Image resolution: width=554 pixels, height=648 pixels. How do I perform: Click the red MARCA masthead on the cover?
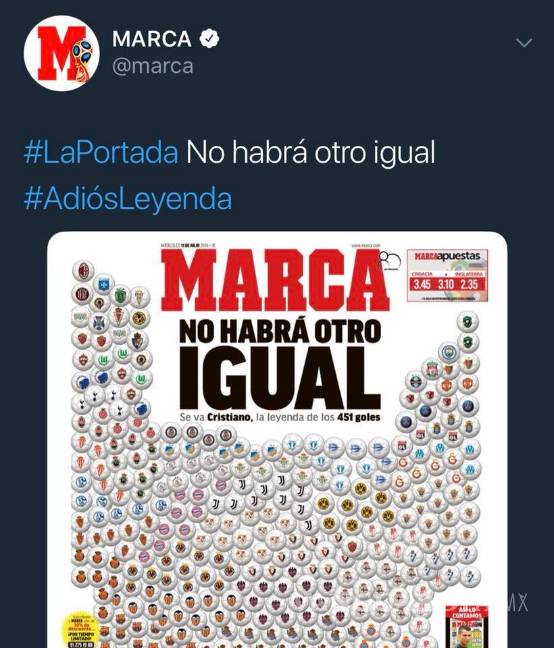[273, 281]
